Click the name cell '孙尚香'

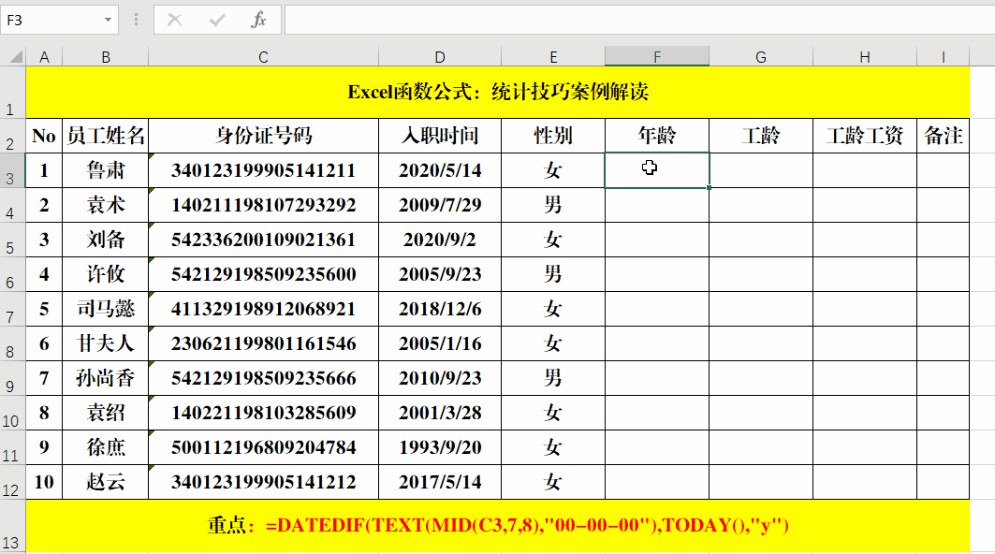[105, 378]
